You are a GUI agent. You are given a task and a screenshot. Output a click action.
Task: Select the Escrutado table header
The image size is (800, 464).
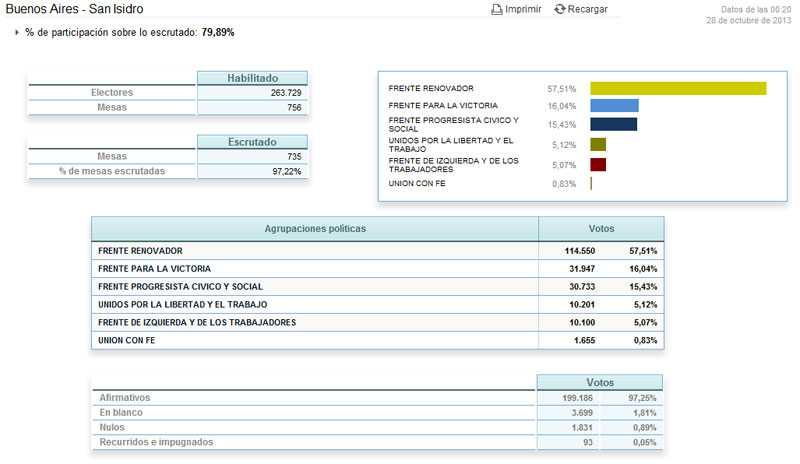(x=253, y=142)
